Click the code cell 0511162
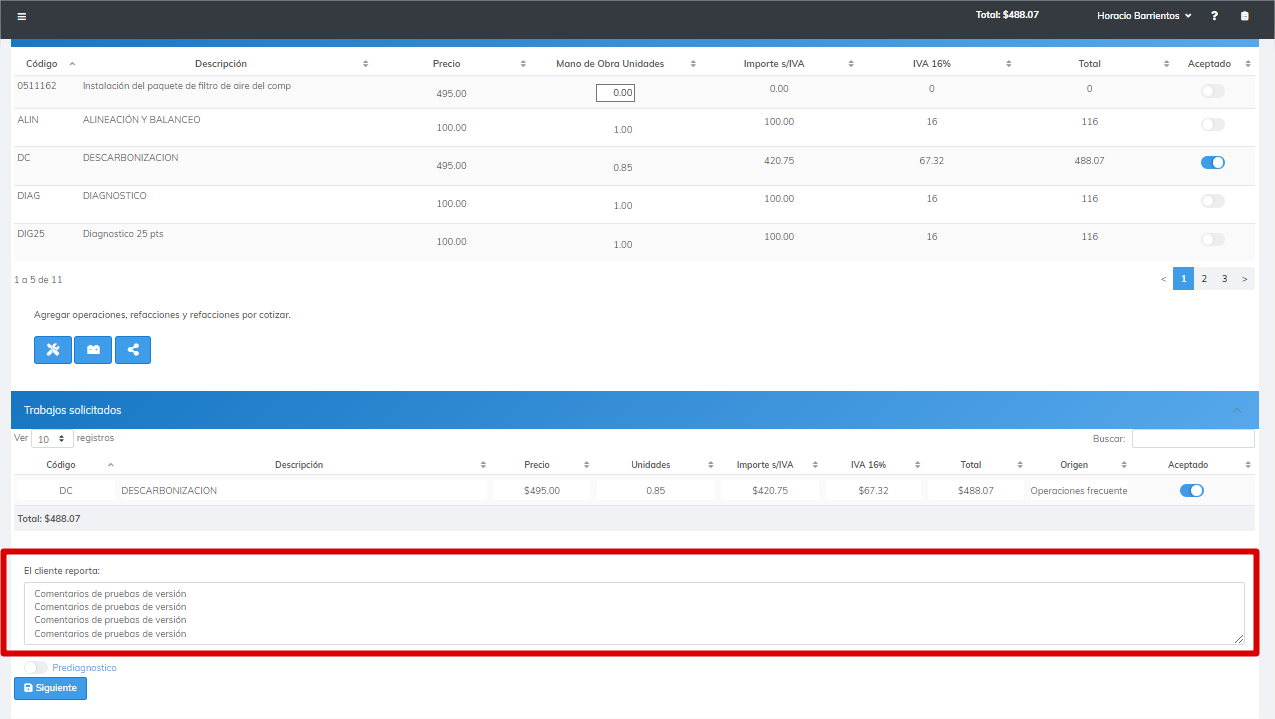The height and width of the screenshot is (719, 1275). coord(37,86)
